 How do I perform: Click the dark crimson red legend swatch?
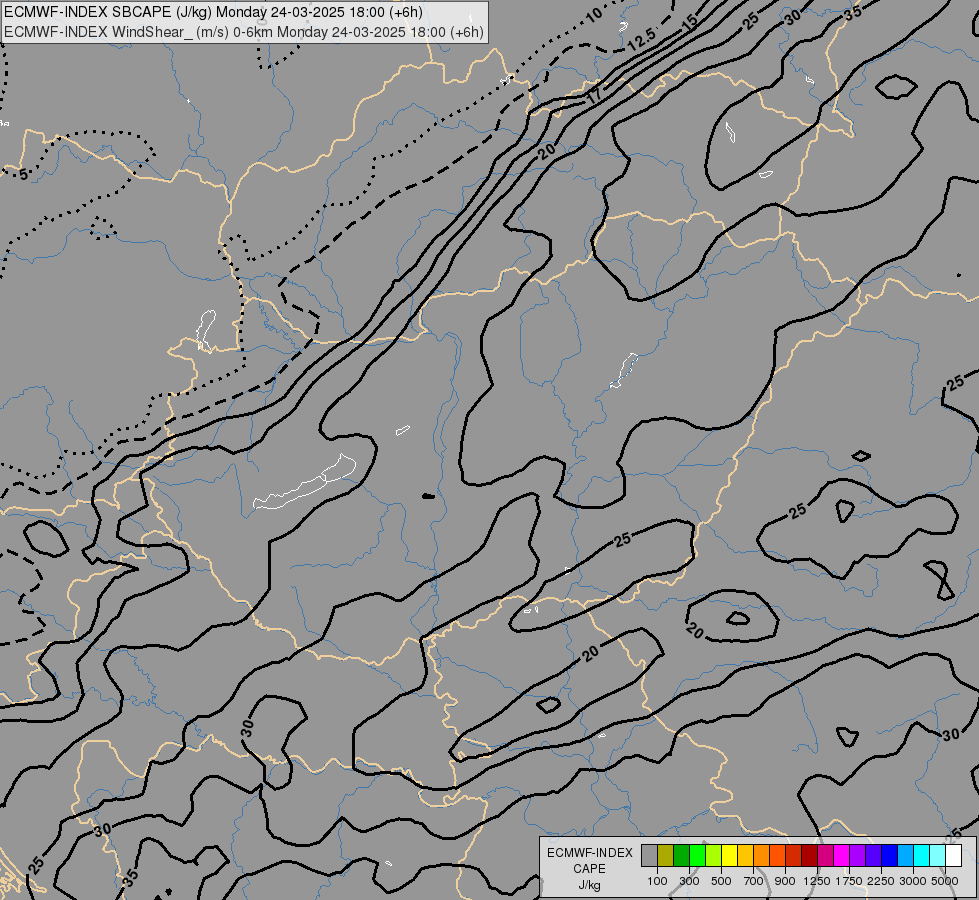(x=810, y=856)
